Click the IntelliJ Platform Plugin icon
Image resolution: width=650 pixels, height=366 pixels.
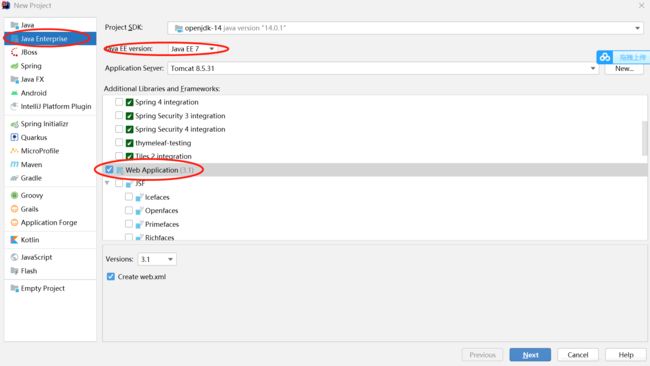pyautogui.click(x=15, y=107)
